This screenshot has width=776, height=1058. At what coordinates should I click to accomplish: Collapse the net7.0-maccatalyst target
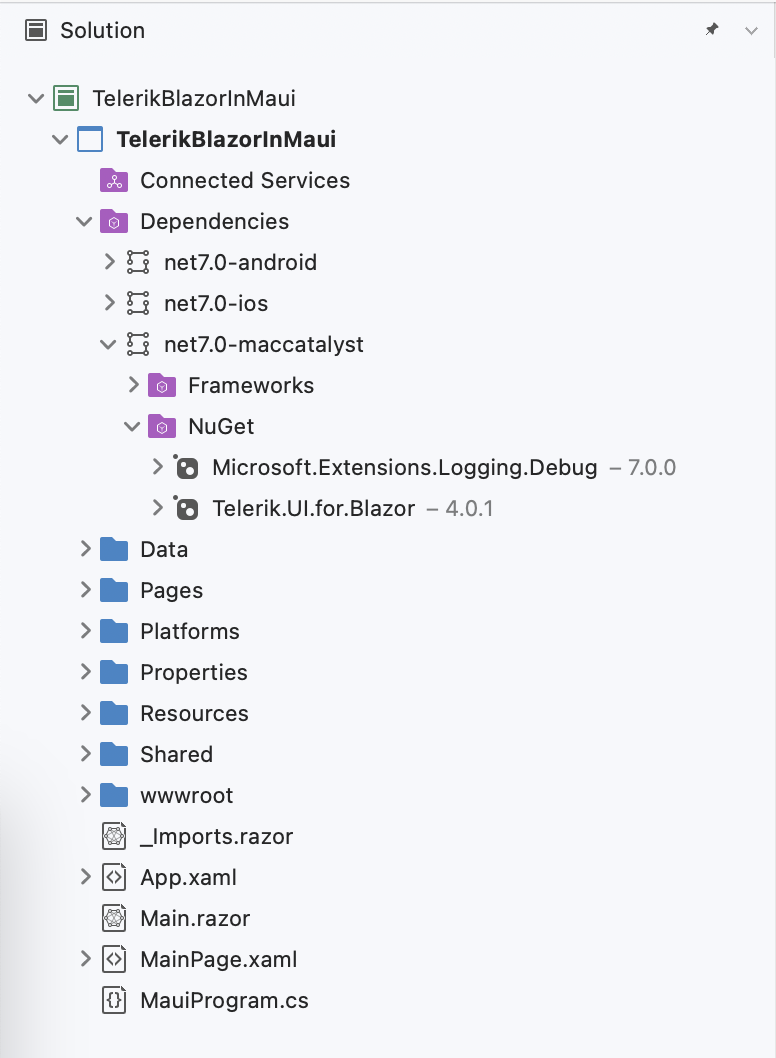108,345
